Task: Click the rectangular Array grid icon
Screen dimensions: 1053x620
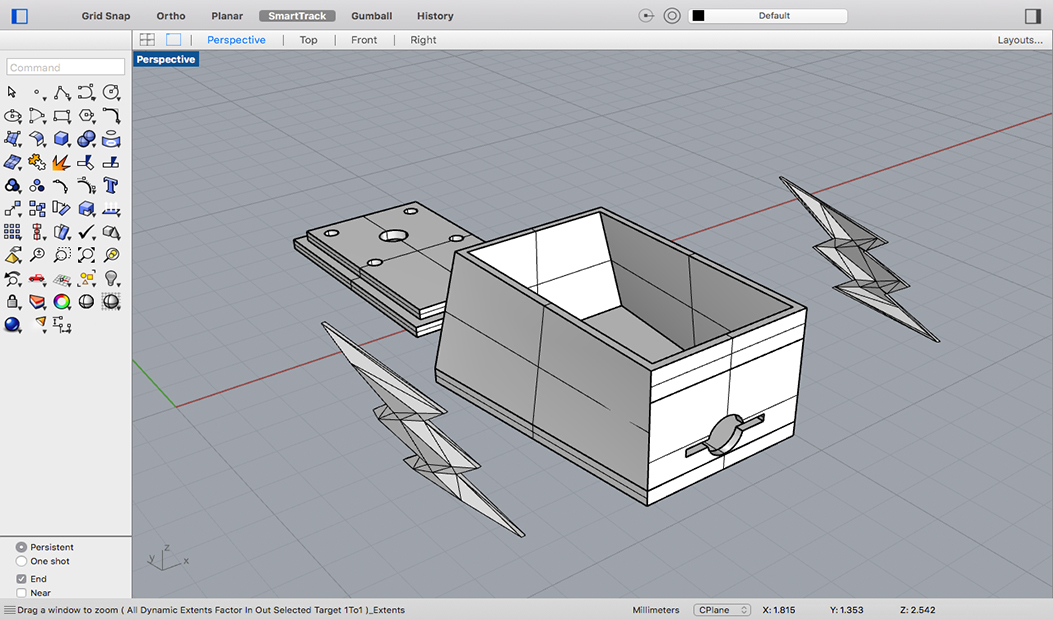Action: point(12,232)
